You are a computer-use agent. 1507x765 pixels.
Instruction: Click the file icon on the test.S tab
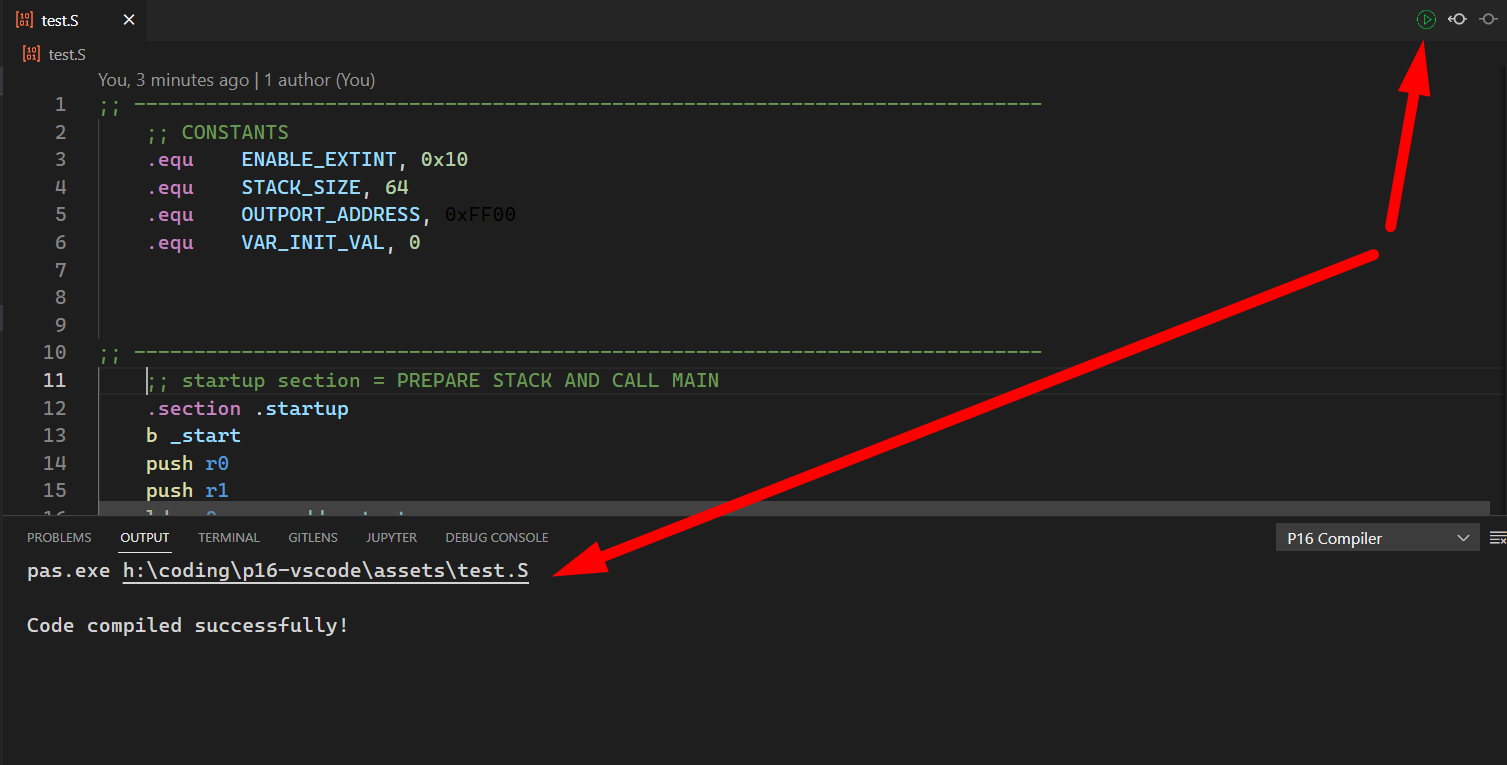click(x=25, y=20)
